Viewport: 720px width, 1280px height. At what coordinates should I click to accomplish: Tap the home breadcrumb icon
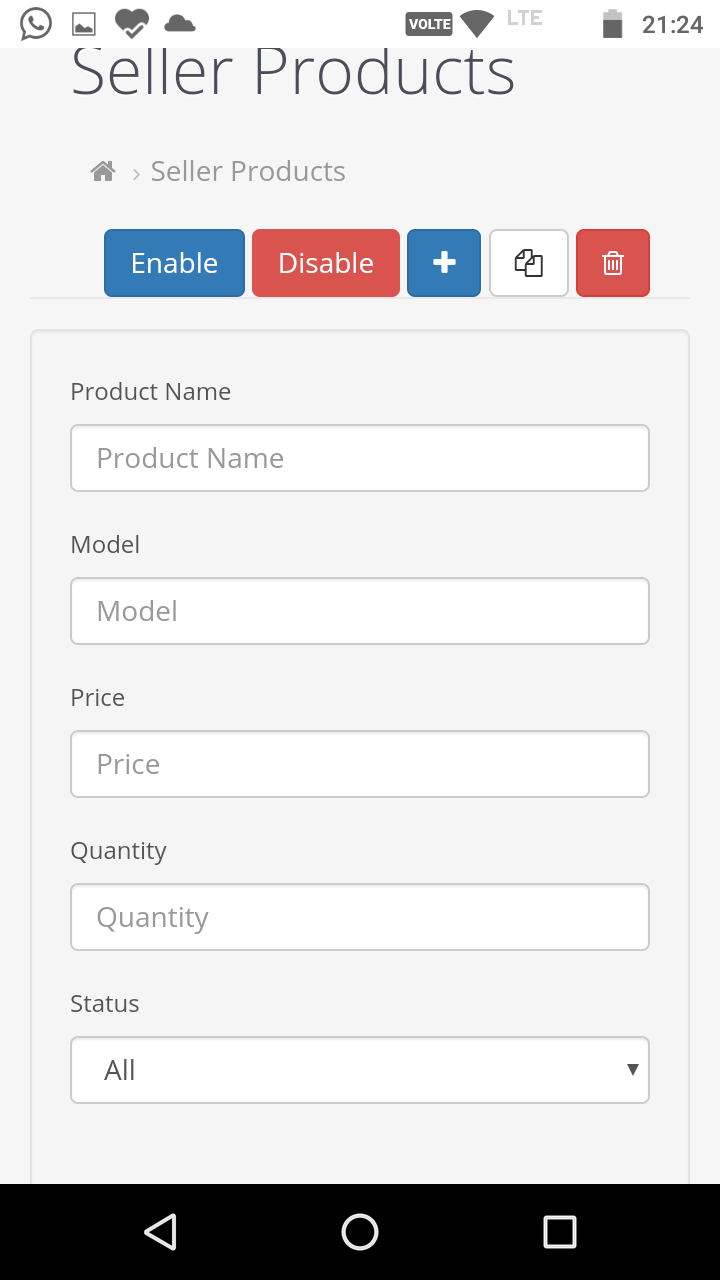click(103, 172)
